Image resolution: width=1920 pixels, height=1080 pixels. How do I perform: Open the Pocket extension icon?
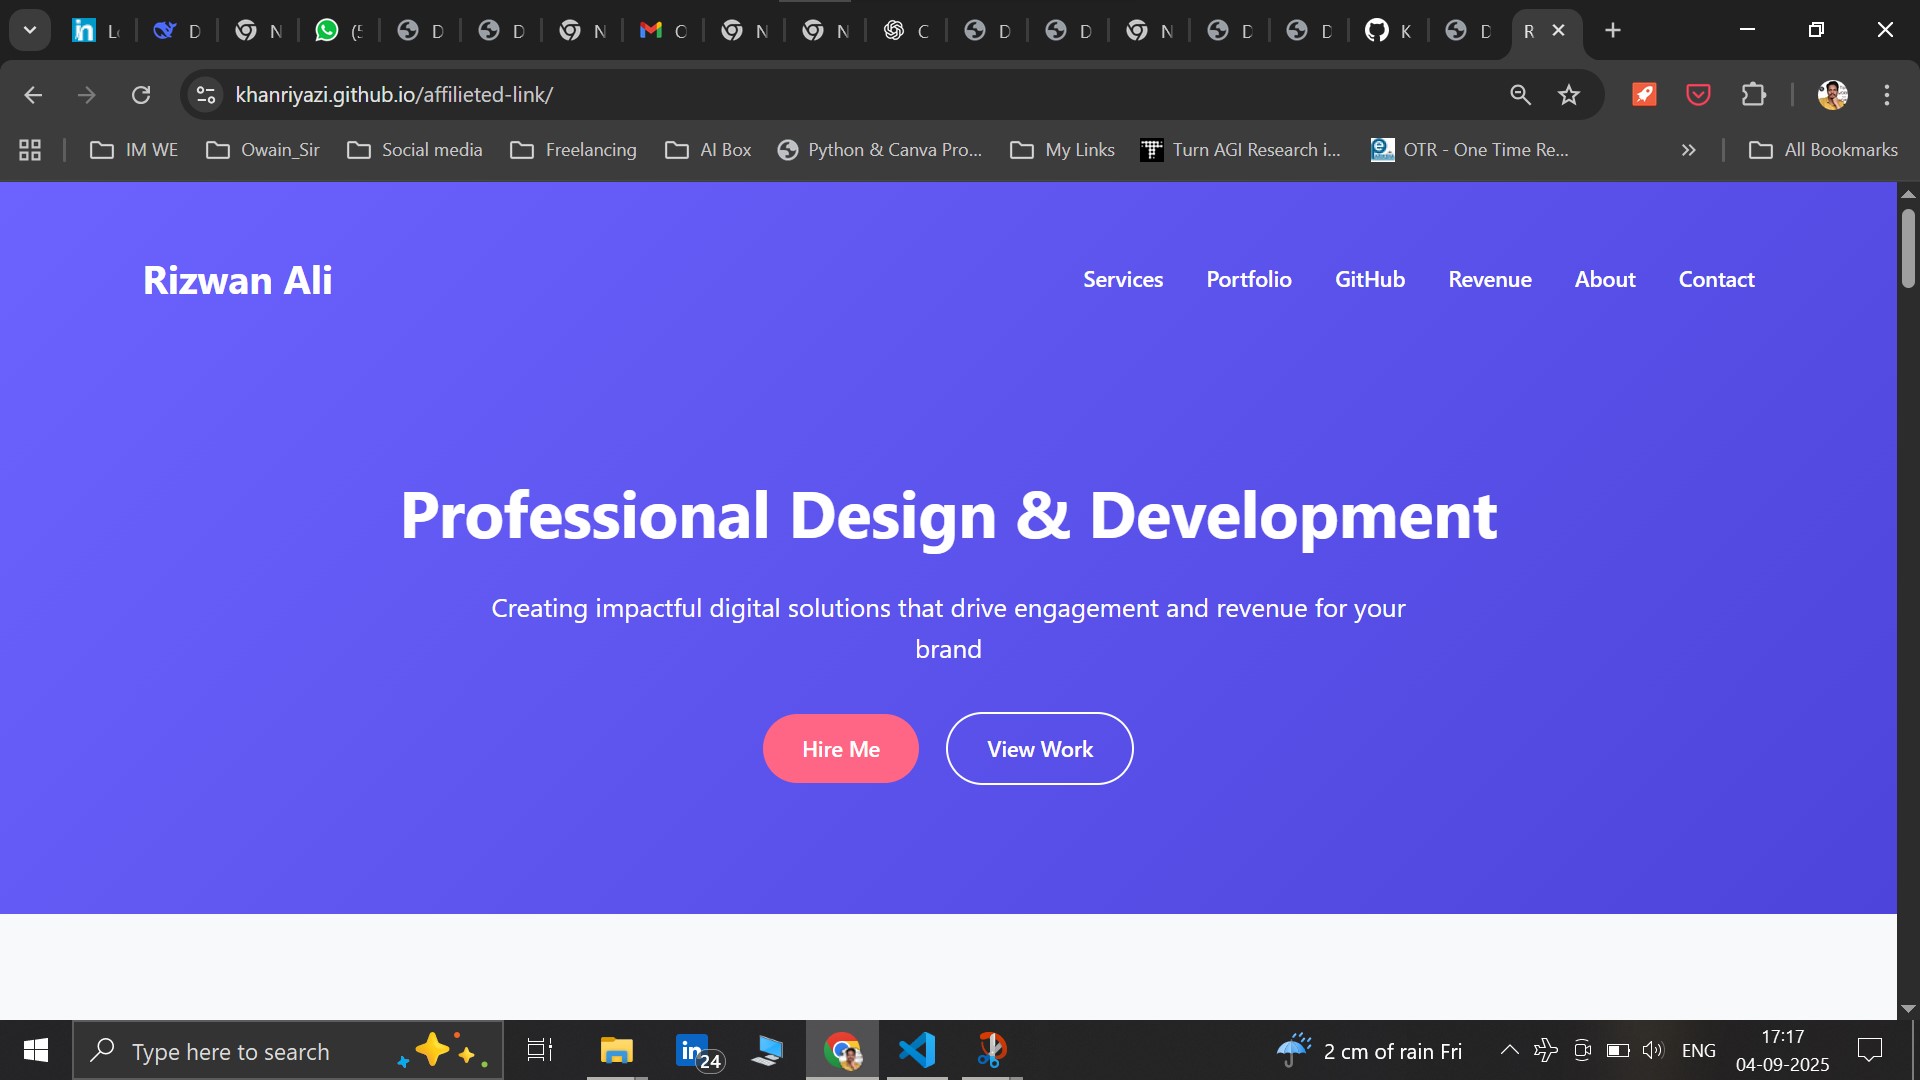pos(1698,95)
